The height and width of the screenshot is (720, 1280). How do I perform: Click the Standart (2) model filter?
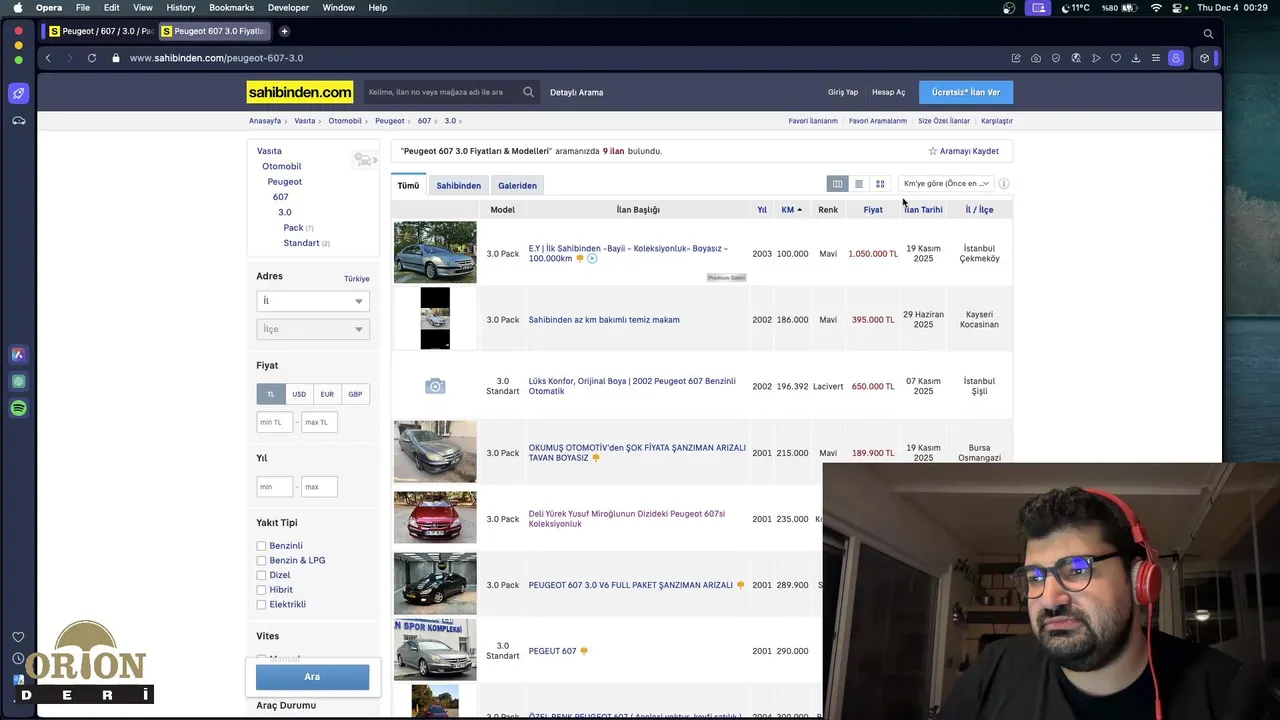click(x=306, y=243)
